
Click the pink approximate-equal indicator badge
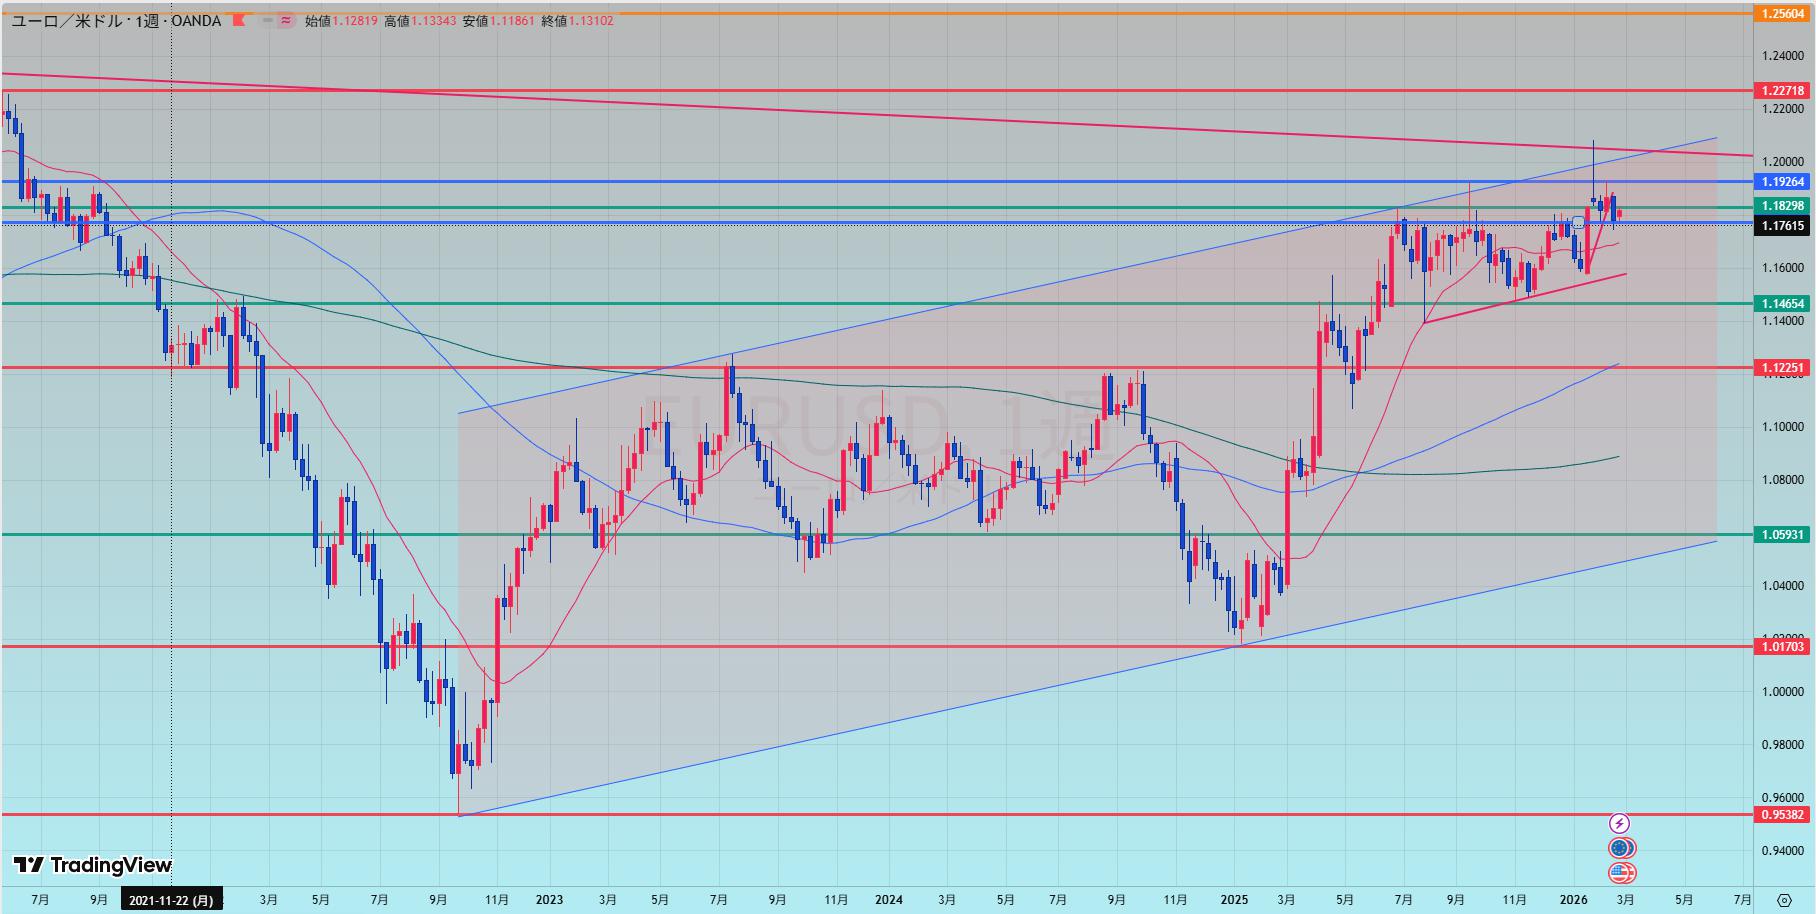coord(285,20)
